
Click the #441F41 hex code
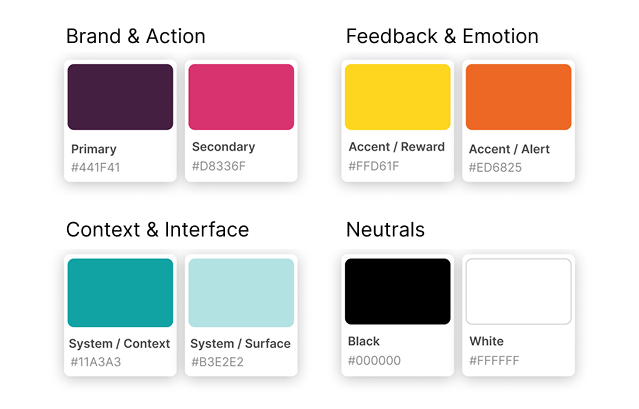tap(95, 167)
